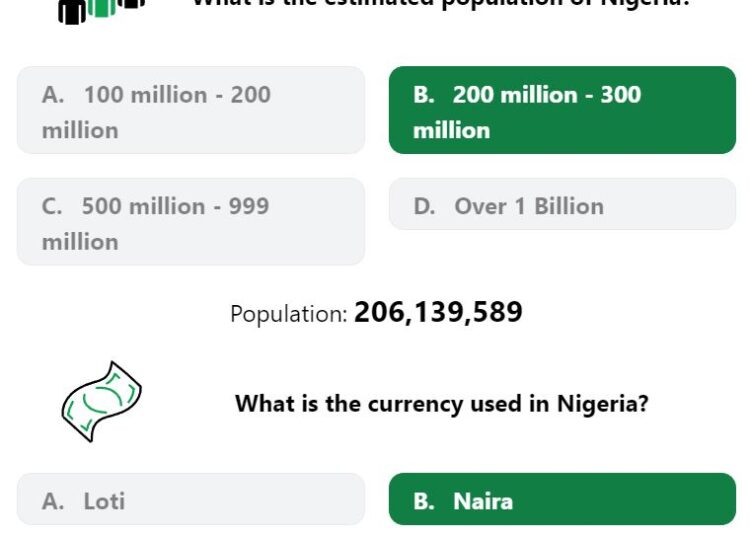Click second-line 'million' in green option B
The width and height of the screenshot is (750, 536).
[x=452, y=131]
